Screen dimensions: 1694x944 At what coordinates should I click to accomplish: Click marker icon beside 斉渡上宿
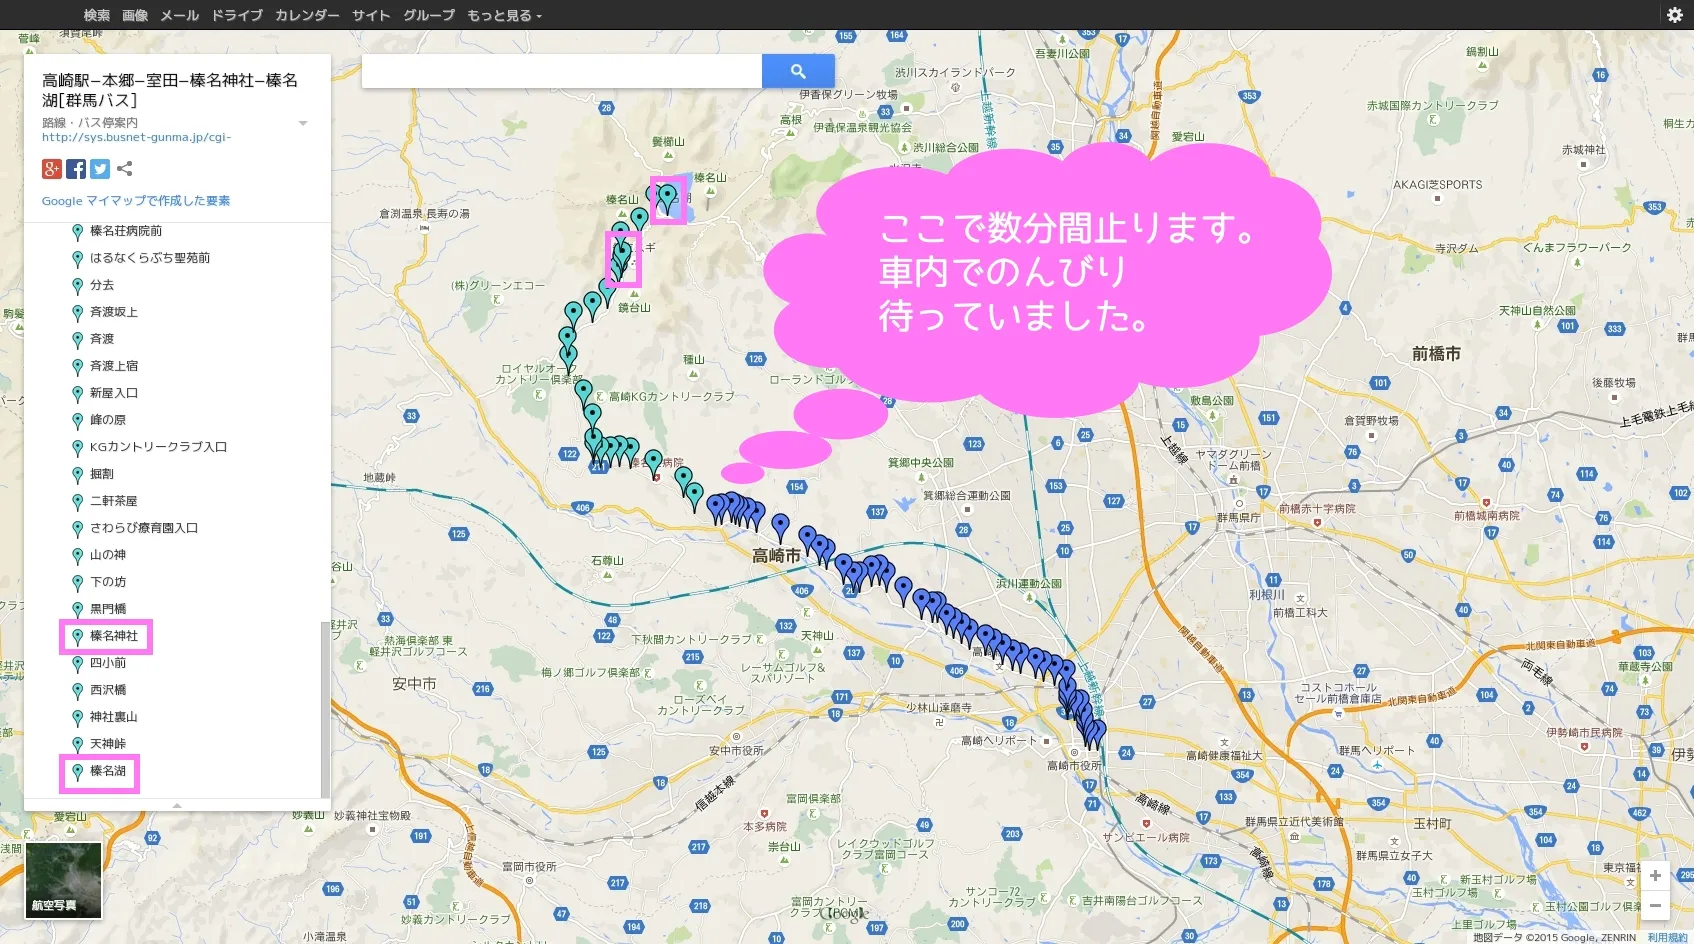point(77,367)
